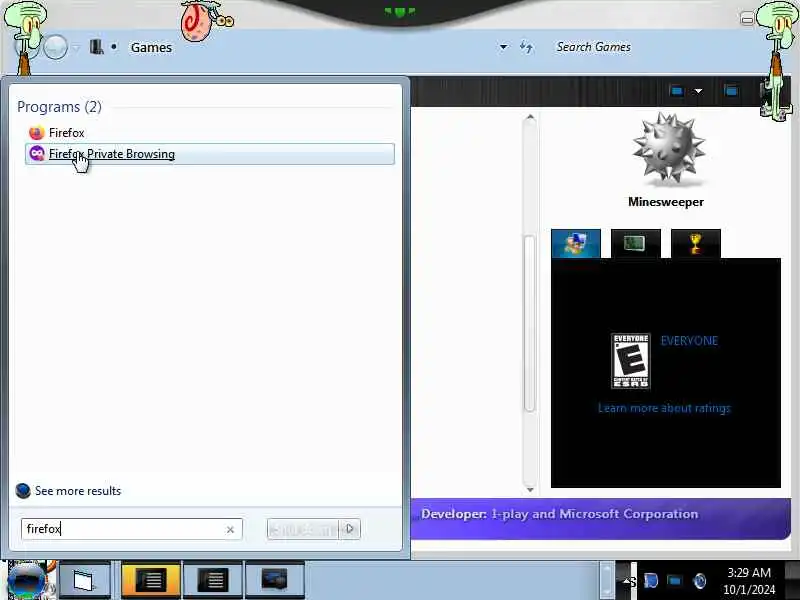The height and width of the screenshot is (600, 800).
Task: Click the Shut down button
Action: tap(303, 529)
